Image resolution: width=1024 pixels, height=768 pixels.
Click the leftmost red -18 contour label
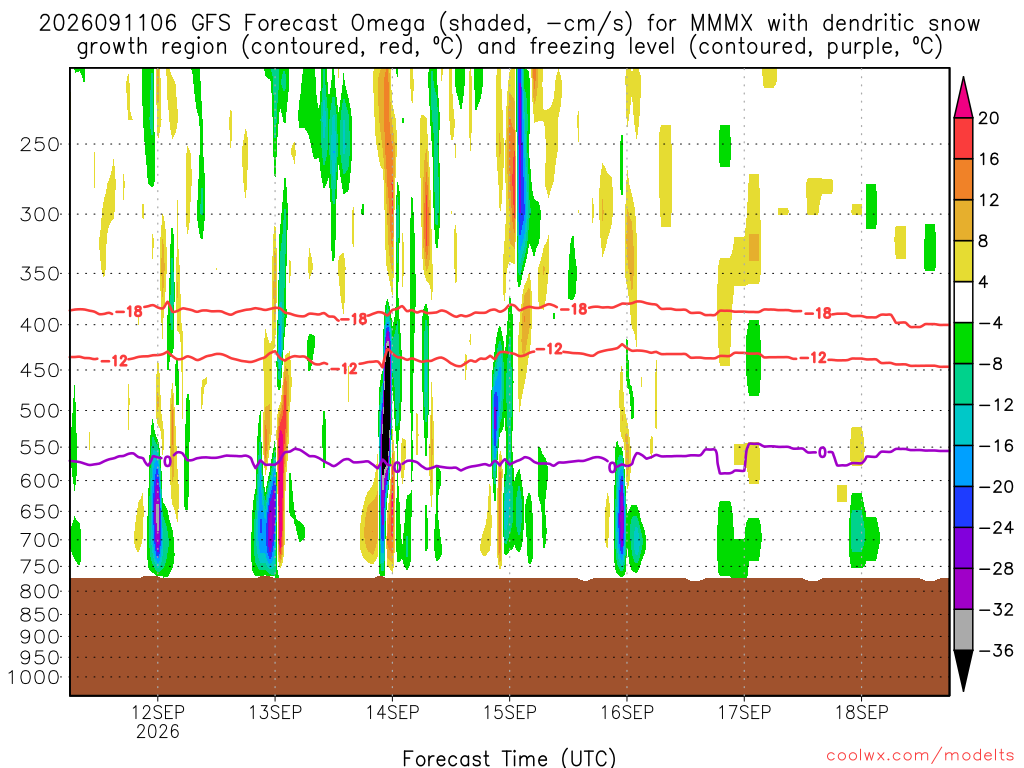(x=129, y=312)
